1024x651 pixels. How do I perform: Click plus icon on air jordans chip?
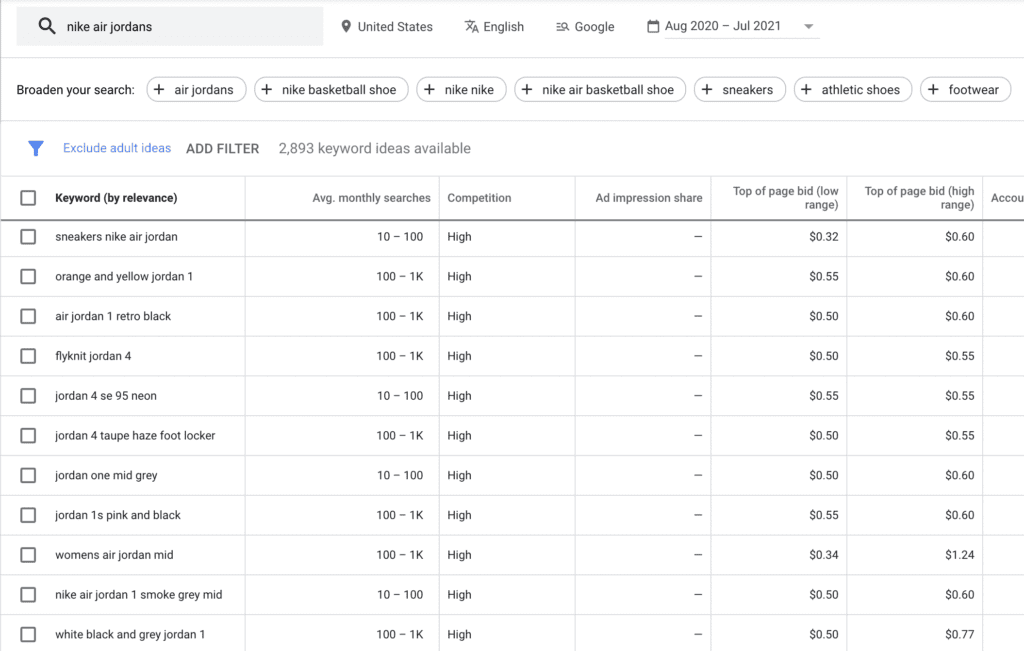pyautogui.click(x=159, y=89)
